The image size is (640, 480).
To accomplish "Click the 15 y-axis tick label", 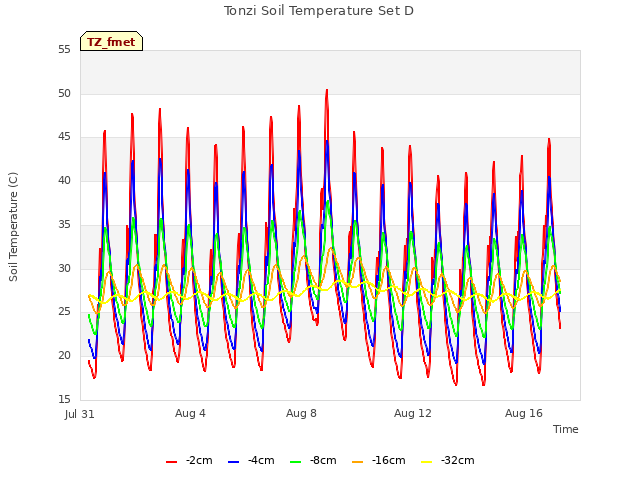I will (x=64, y=399).
